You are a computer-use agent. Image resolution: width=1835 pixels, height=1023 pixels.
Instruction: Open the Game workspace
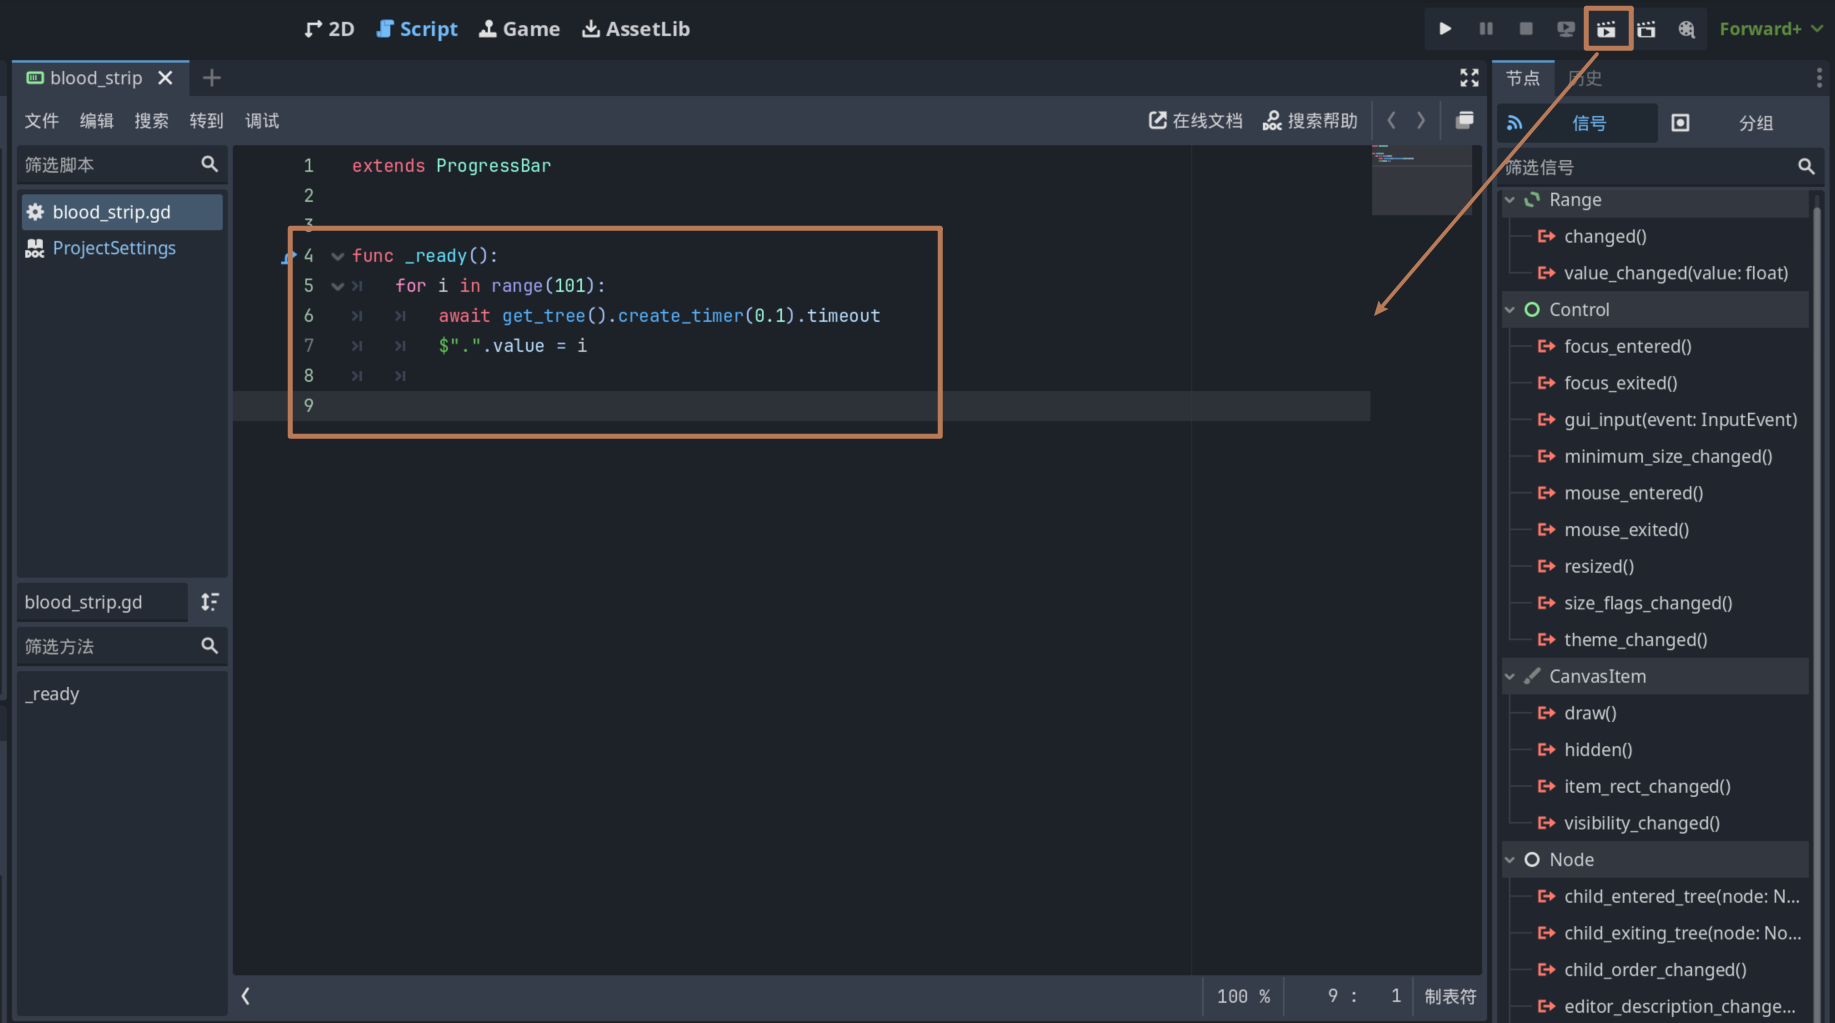pos(519,29)
